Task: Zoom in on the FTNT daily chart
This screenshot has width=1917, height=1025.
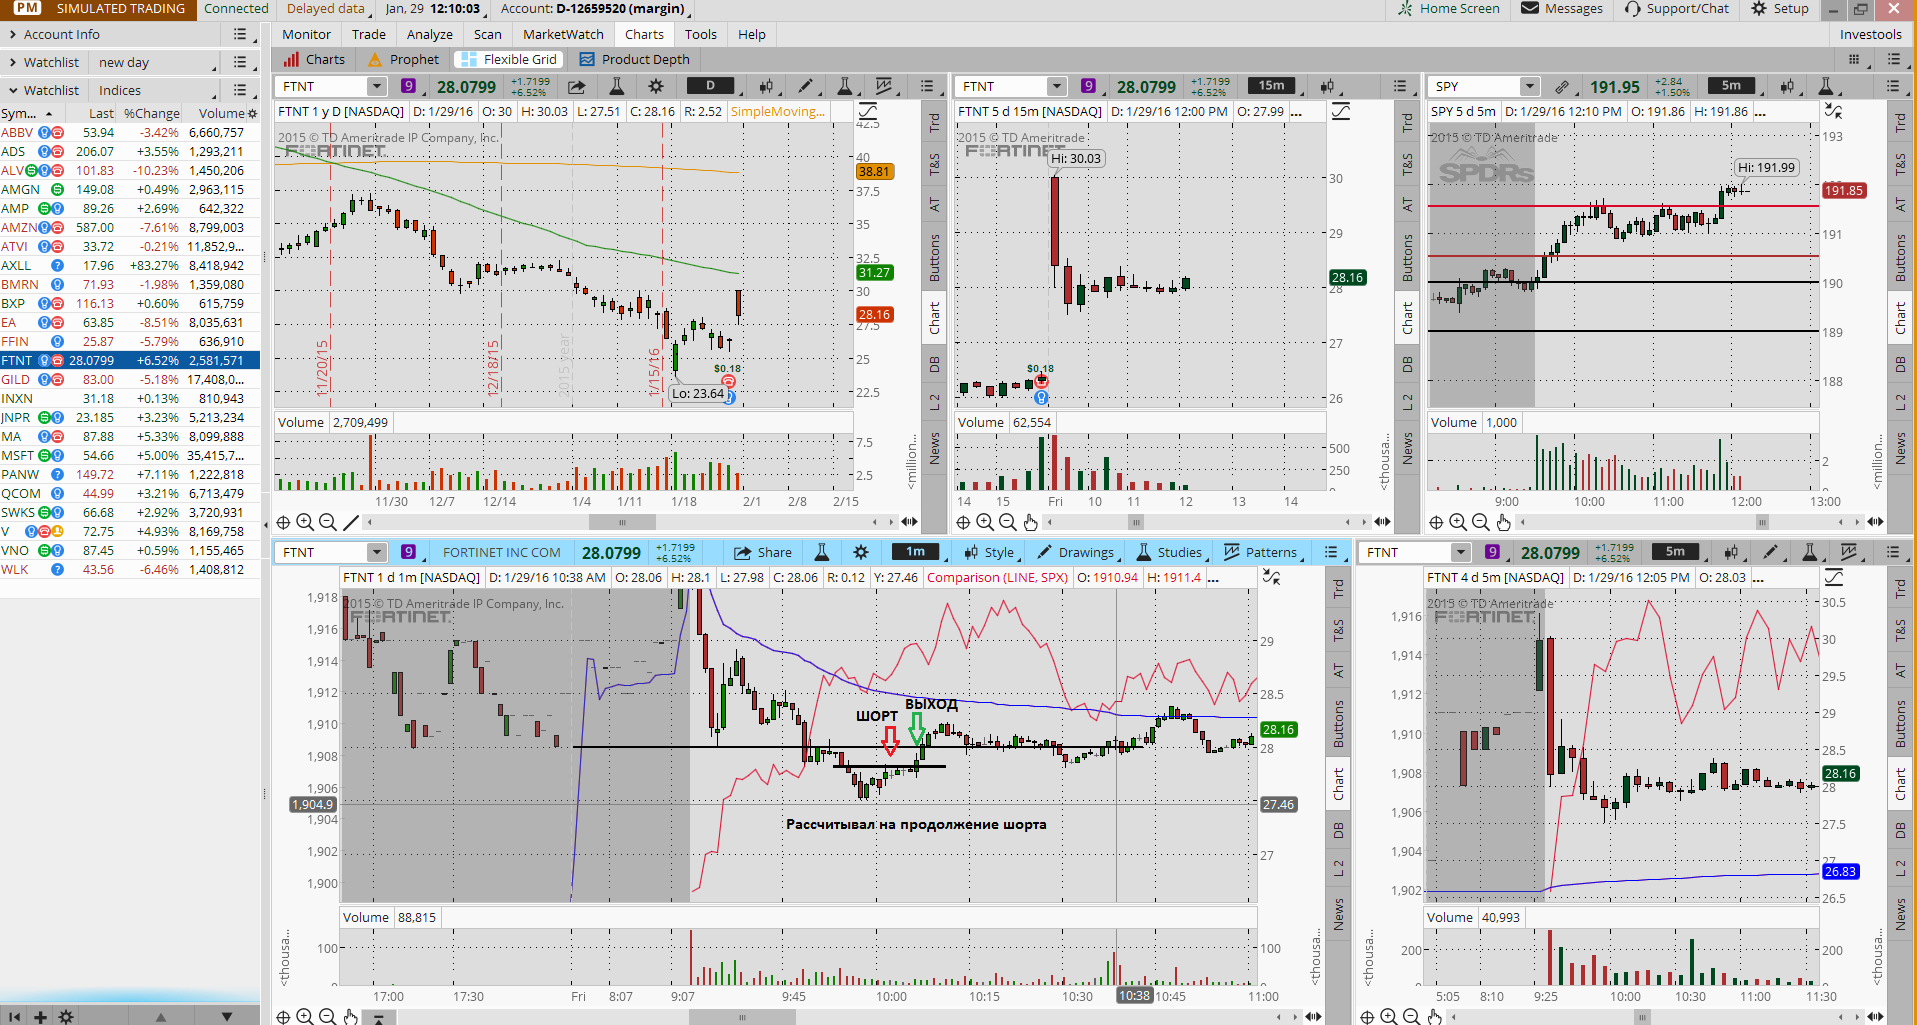Action: (305, 522)
